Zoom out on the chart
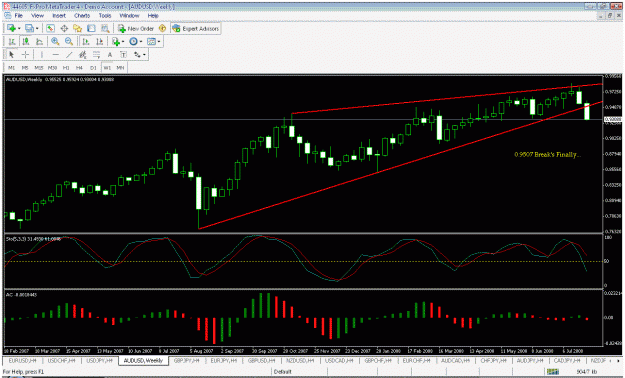The image size is (625, 378). pyautogui.click(x=69, y=41)
